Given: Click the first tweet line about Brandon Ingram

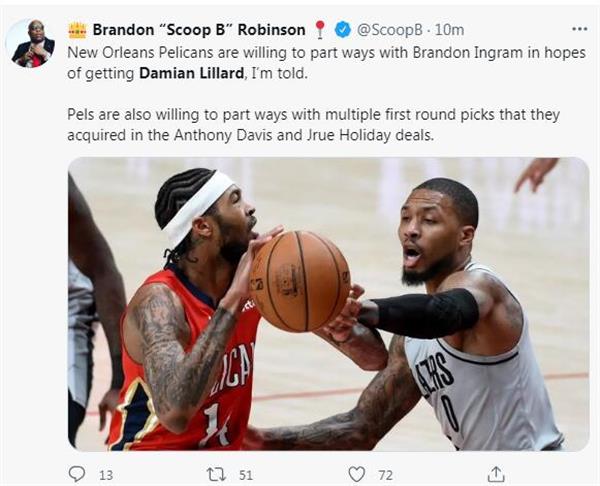Looking at the screenshot, I should click(326, 53).
